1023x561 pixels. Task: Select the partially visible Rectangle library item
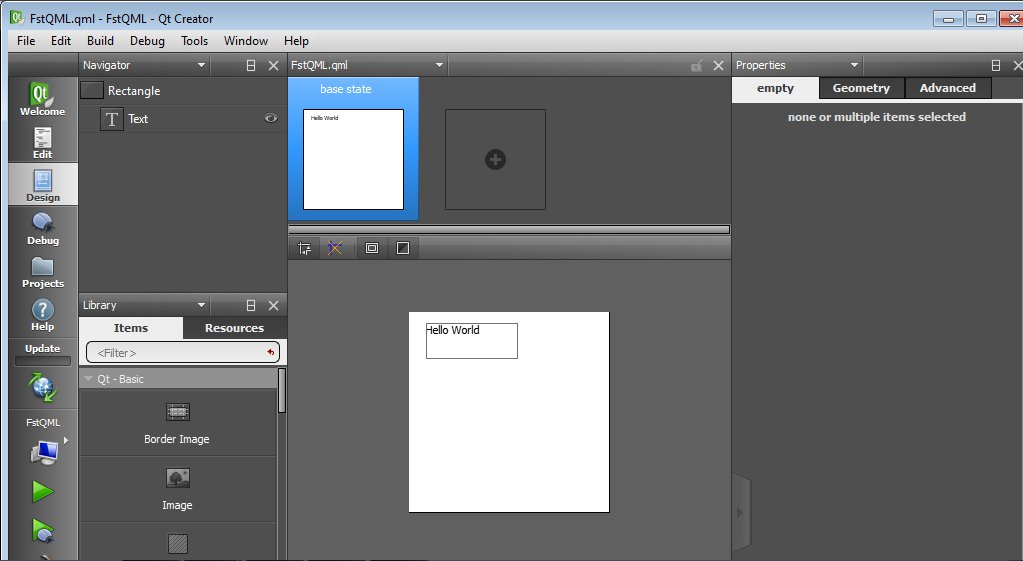(x=177, y=542)
